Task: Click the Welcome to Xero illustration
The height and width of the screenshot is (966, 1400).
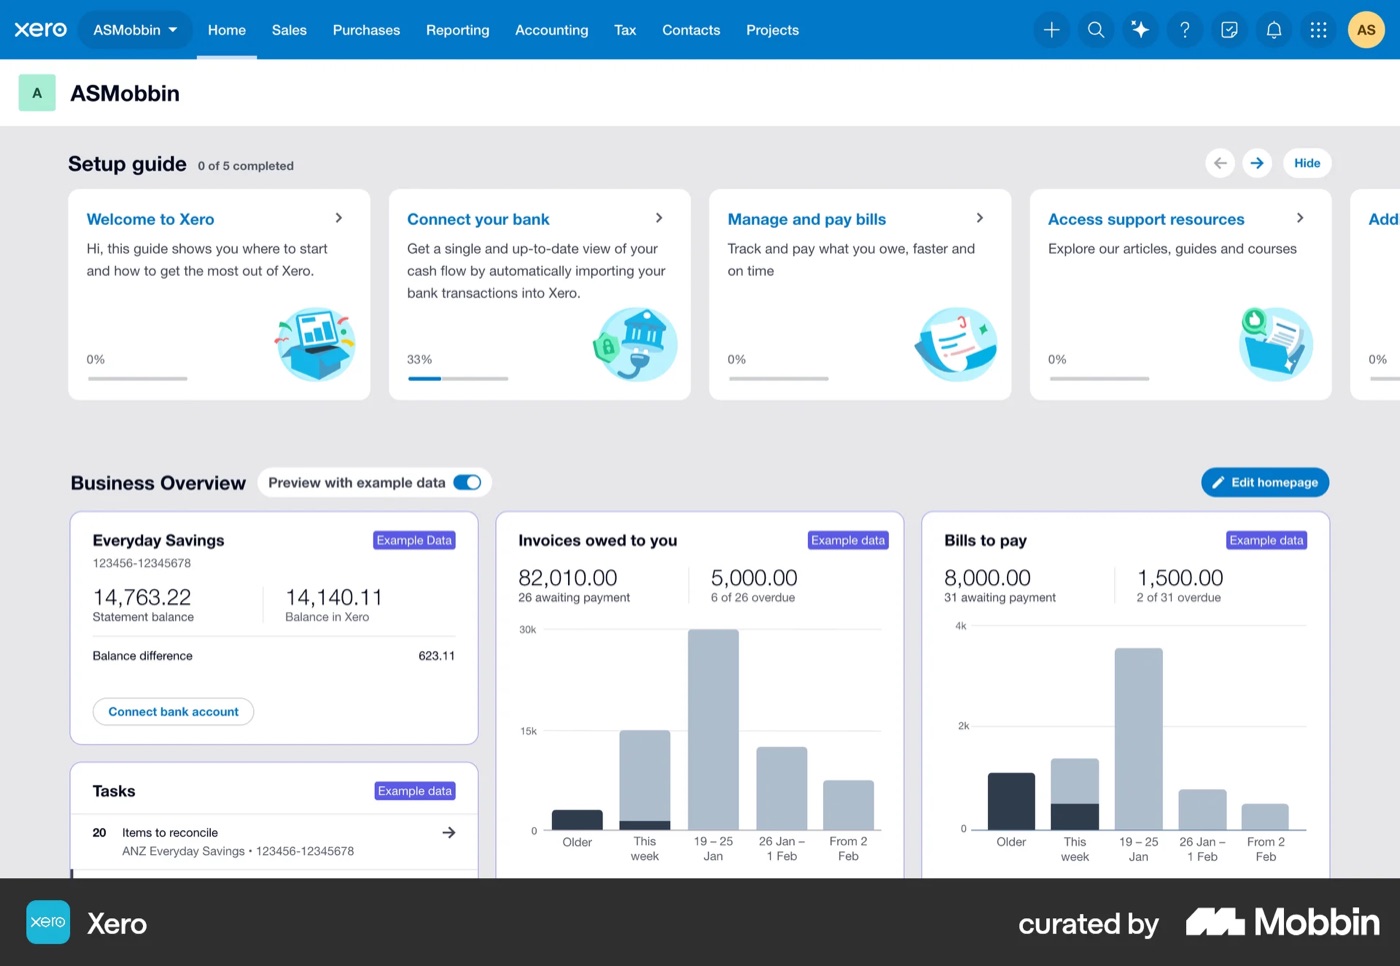Action: [315, 344]
